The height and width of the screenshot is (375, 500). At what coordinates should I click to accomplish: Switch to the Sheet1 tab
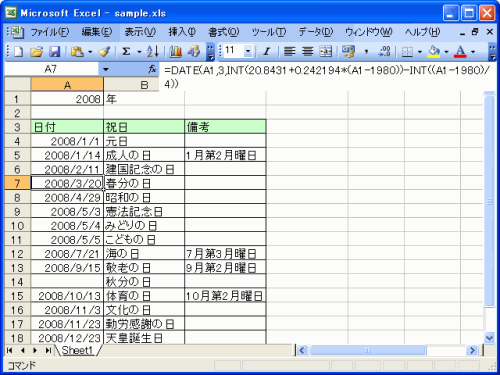click(77, 350)
